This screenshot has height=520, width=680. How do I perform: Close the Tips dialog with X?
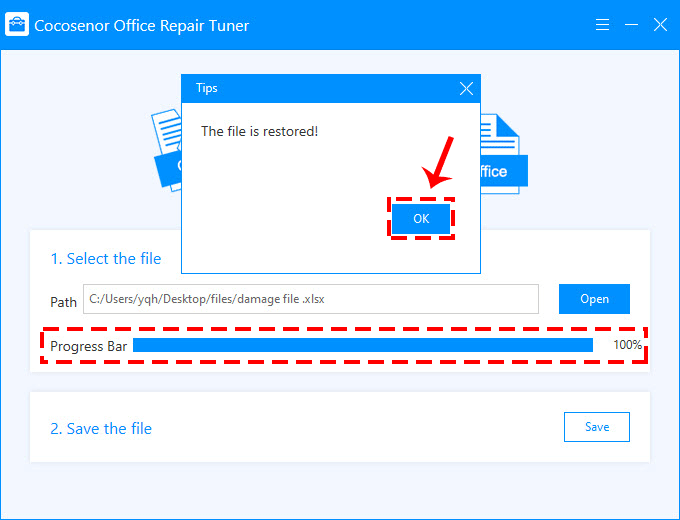(466, 88)
